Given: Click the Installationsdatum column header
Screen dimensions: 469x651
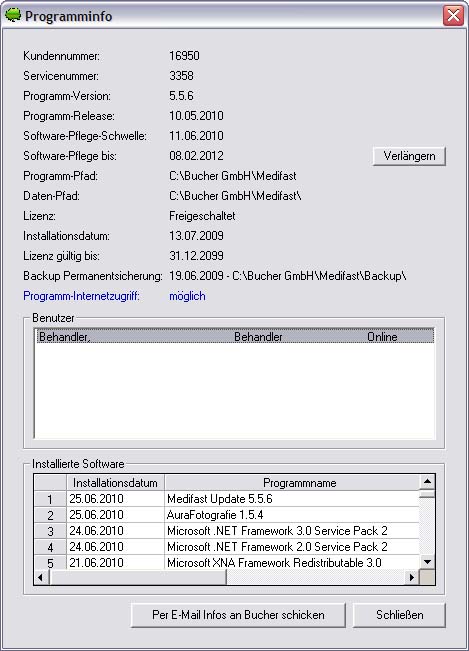Looking at the screenshot, I should tap(115, 483).
